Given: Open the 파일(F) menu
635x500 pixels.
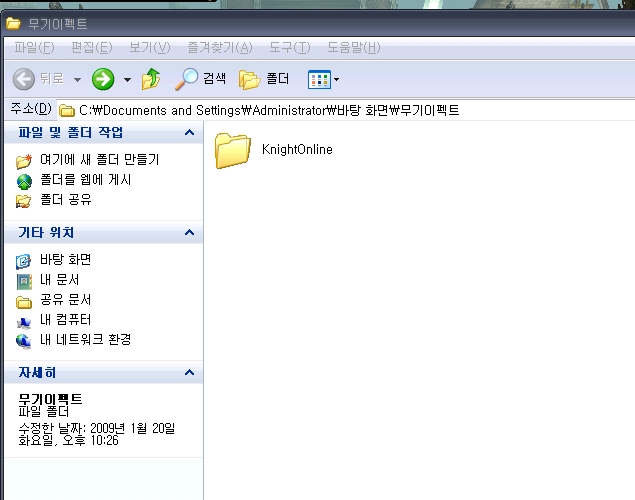Looking at the screenshot, I should click(34, 48).
